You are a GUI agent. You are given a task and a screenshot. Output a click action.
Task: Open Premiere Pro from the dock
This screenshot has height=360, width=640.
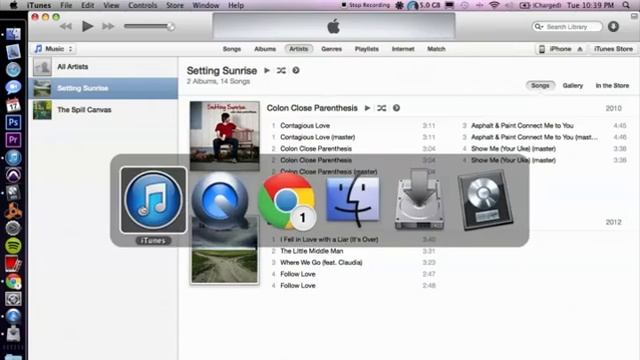13,140
